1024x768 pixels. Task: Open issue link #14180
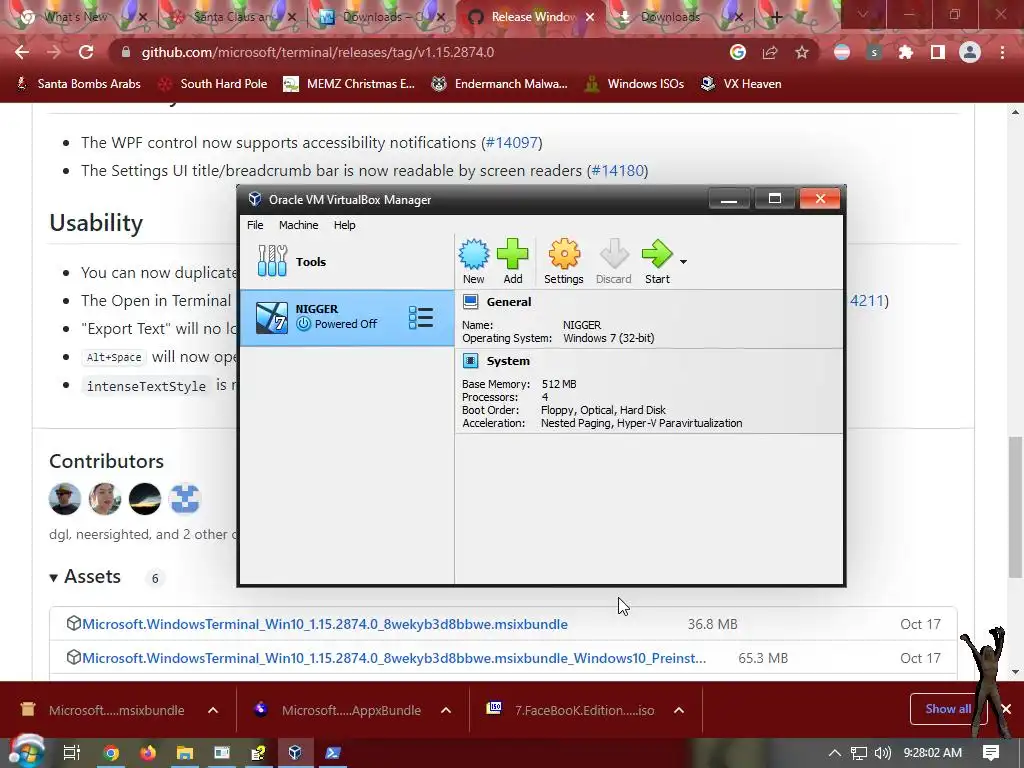pos(618,170)
